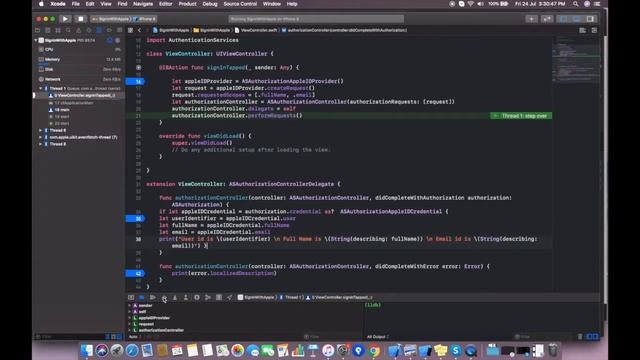Click the ViewController.swift breadcrumb
640x360 pixels.
tap(256, 30)
